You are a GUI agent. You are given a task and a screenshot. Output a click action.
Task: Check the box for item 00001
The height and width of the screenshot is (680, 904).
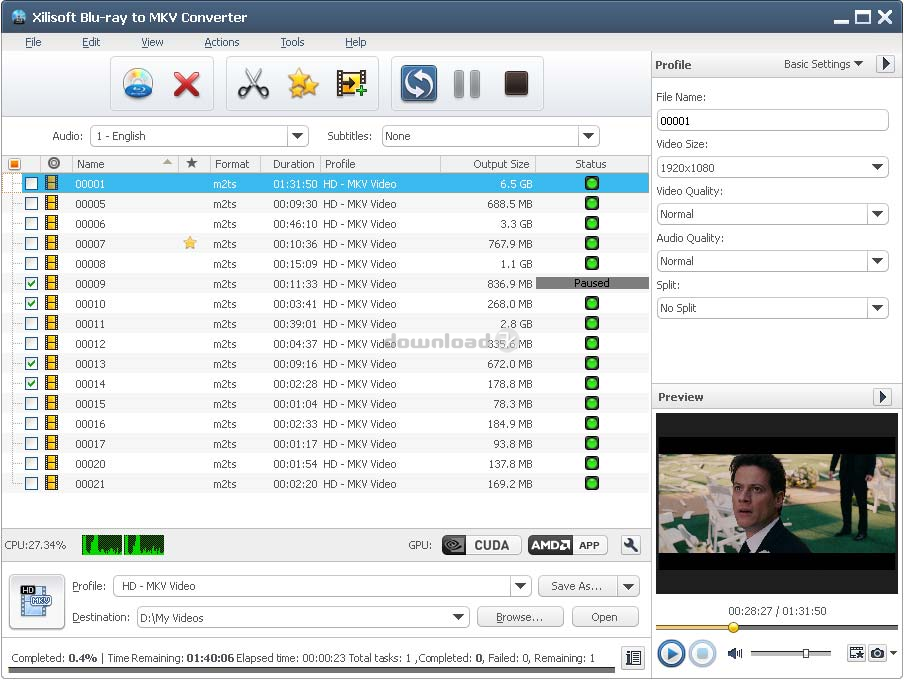[x=32, y=183]
